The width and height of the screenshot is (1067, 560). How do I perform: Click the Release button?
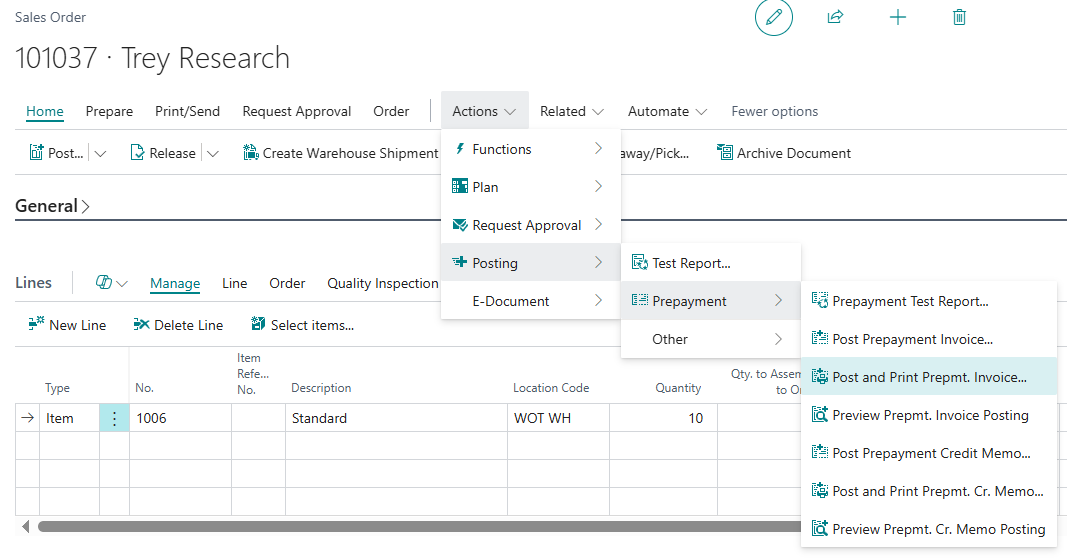[x=163, y=153]
